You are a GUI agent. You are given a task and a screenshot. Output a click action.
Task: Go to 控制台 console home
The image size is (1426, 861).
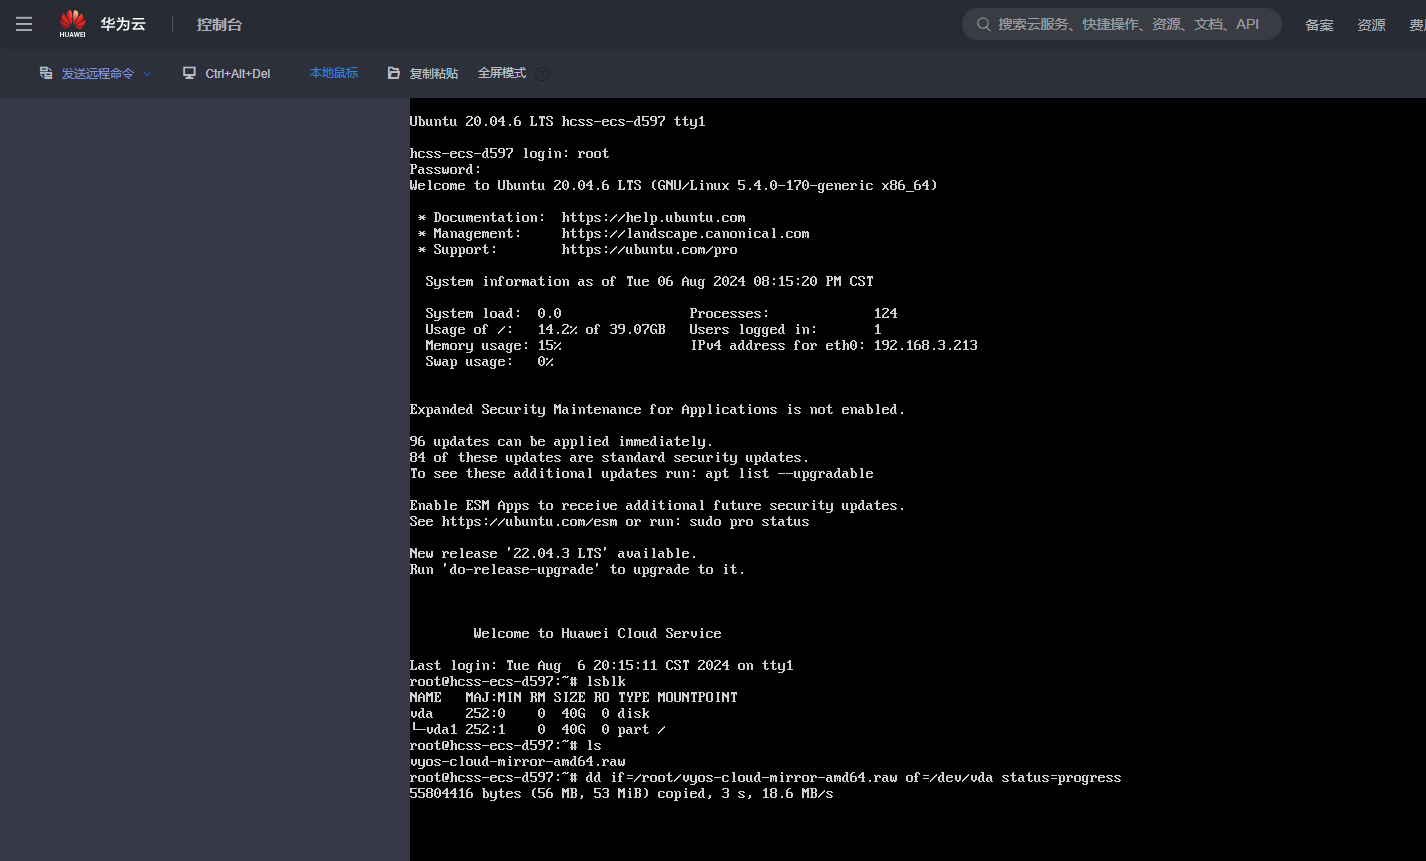[219, 24]
